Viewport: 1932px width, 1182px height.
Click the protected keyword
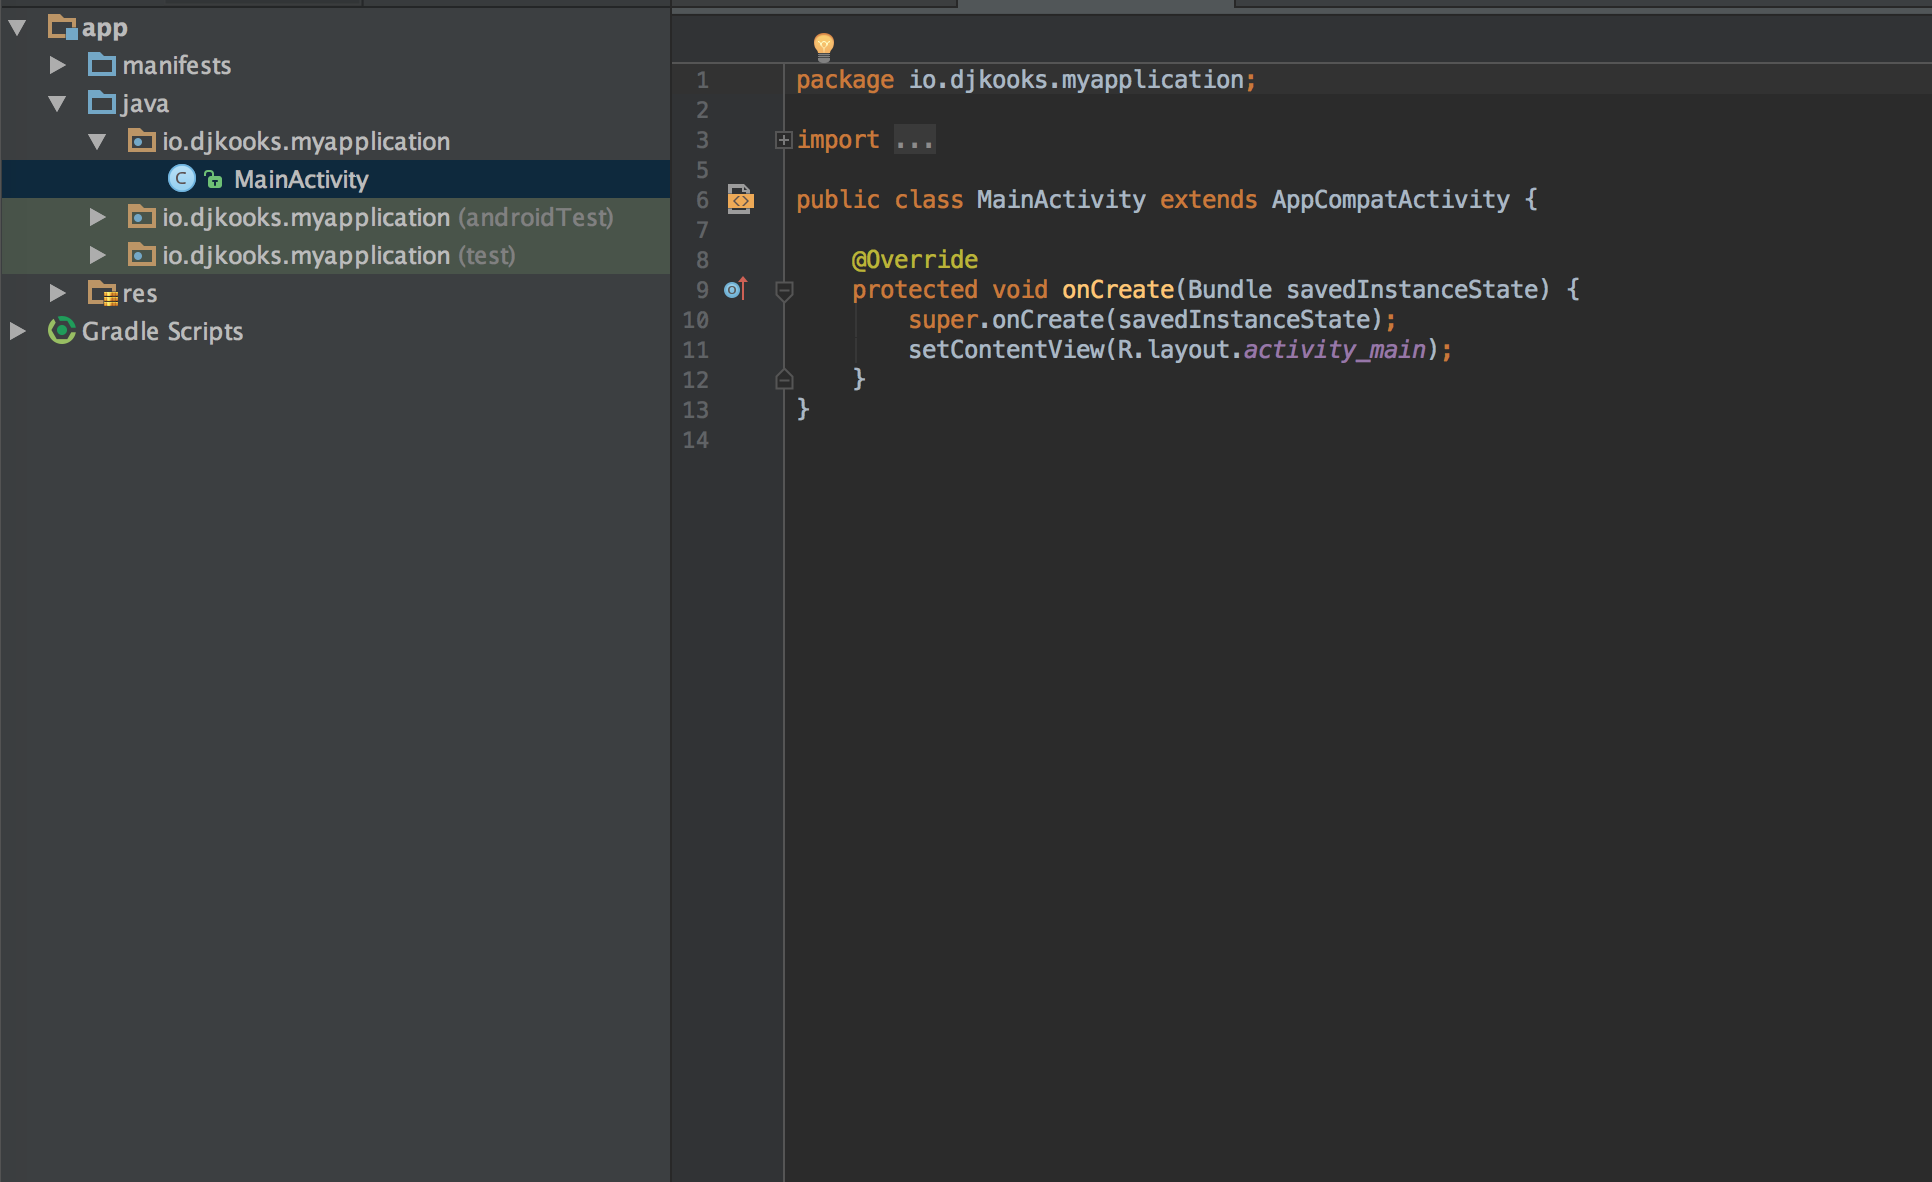pos(915,290)
